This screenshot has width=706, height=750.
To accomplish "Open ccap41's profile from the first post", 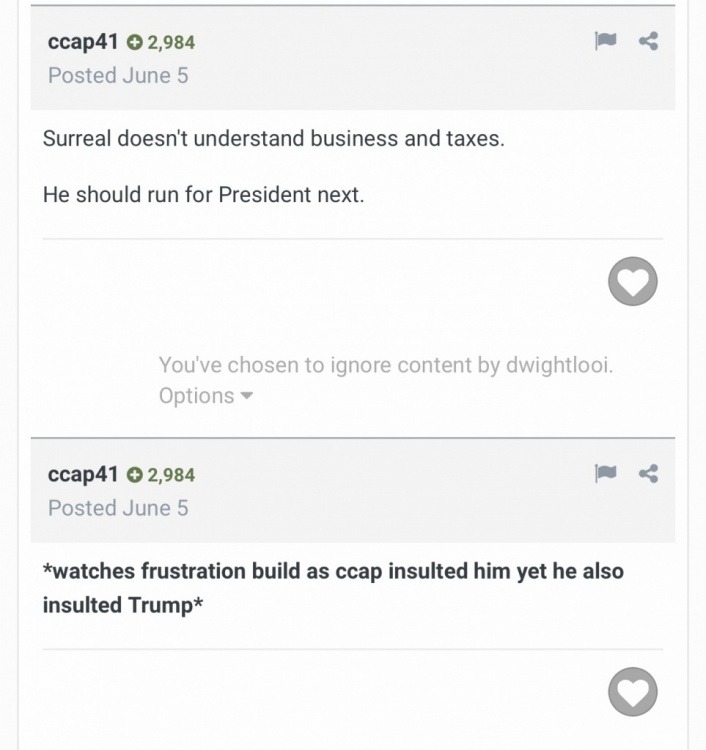I will pyautogui.click(x=83, y=42).
